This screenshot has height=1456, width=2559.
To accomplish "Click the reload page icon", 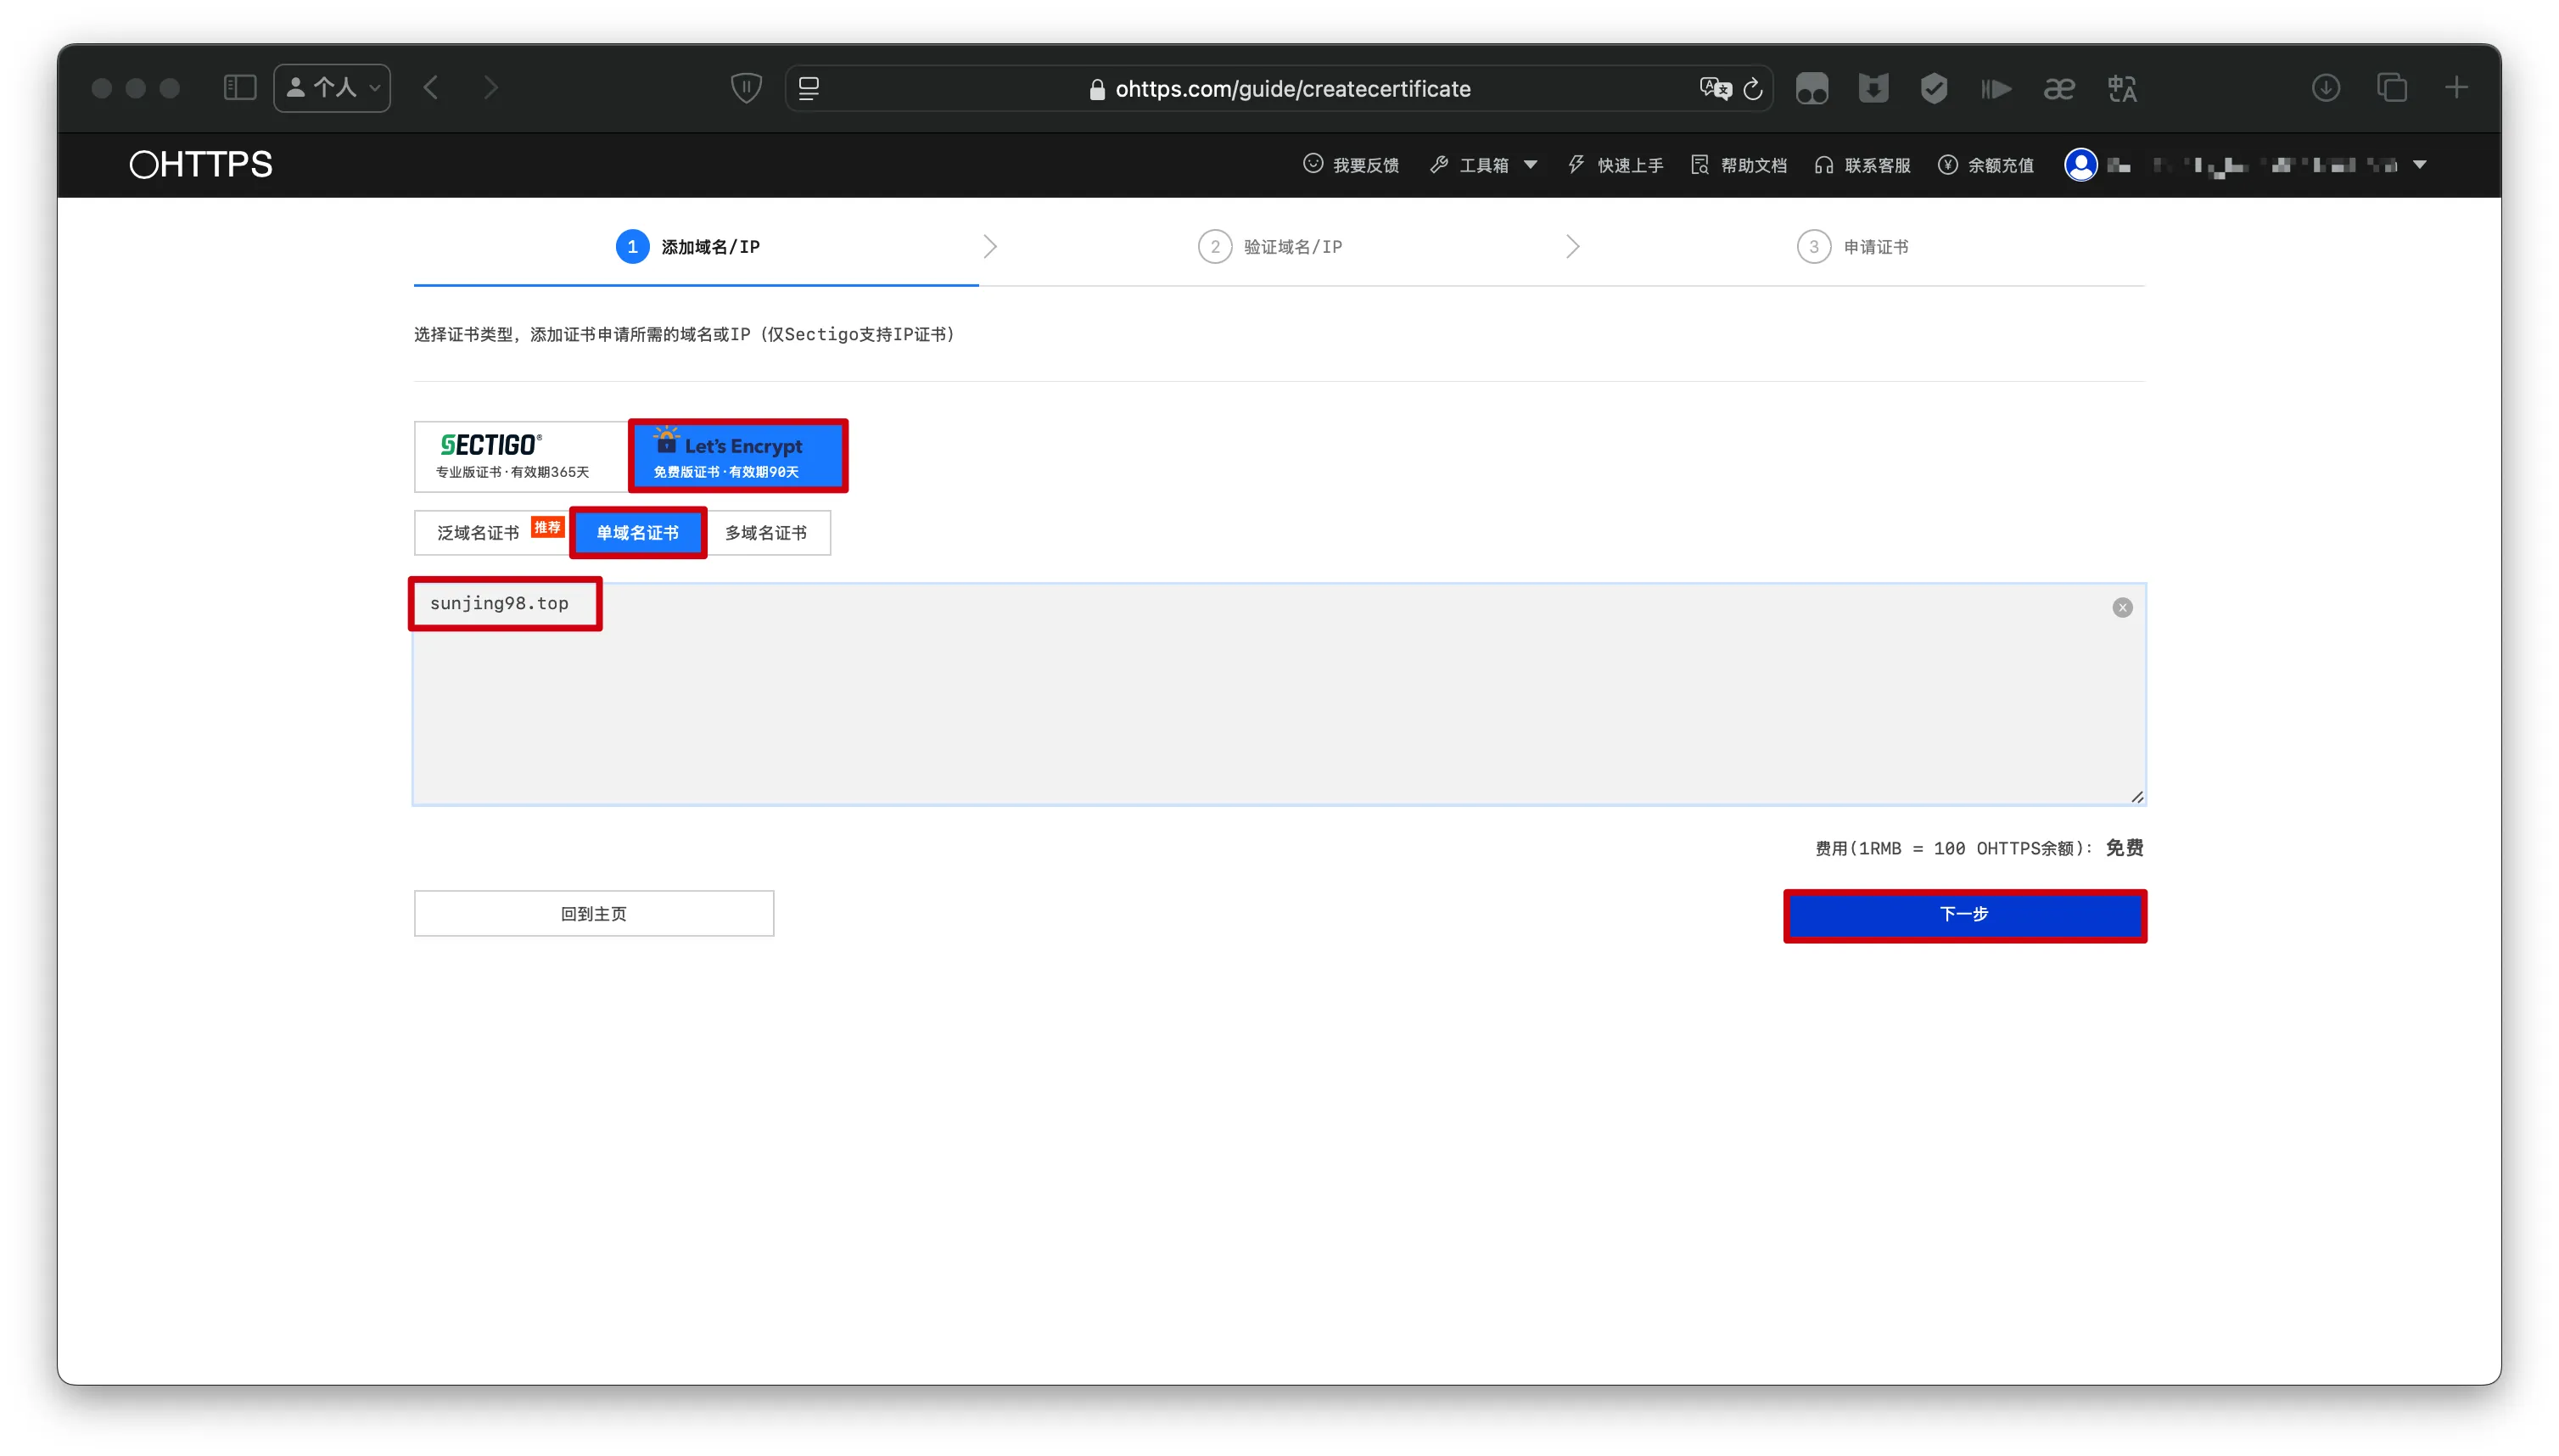I will (1753, 89).
